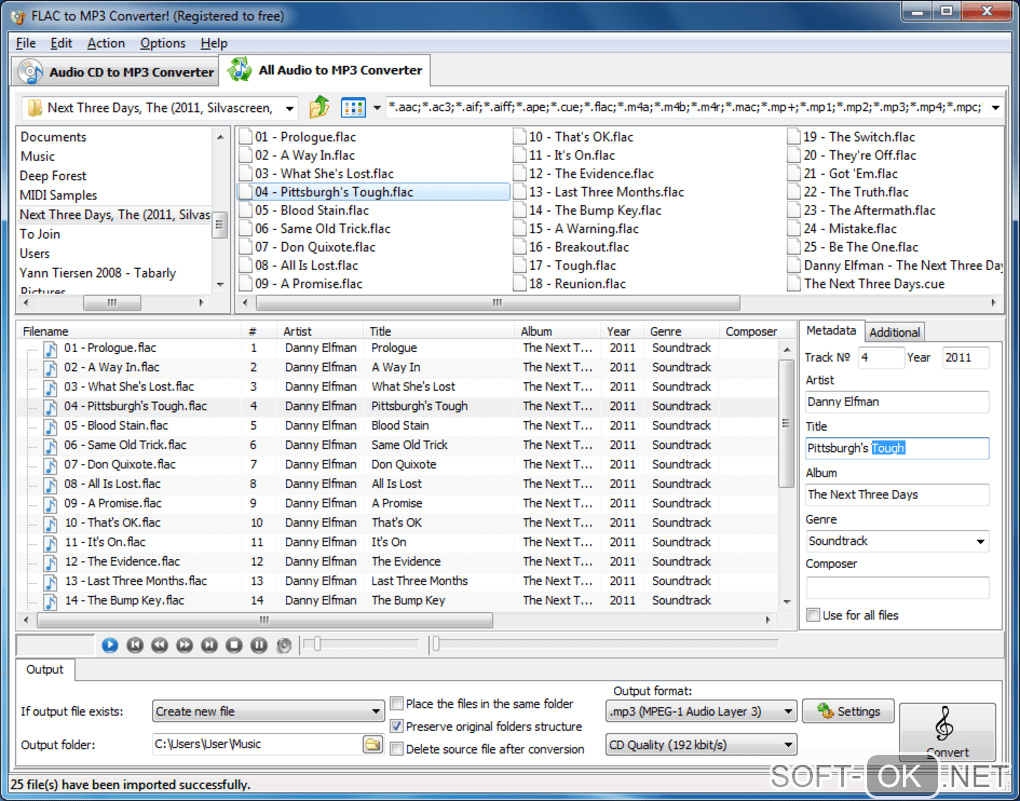Viewport: 1020px width, 801px height.
Task: Click the fast forward playback button
Action: tap(184, 645)
